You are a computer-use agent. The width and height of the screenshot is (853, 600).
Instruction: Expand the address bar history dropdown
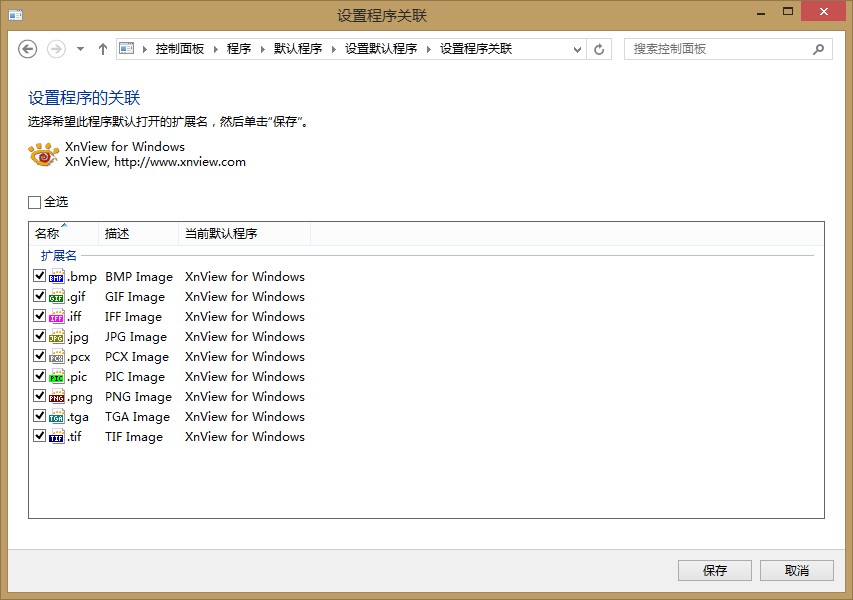click(x=577, y=50)
